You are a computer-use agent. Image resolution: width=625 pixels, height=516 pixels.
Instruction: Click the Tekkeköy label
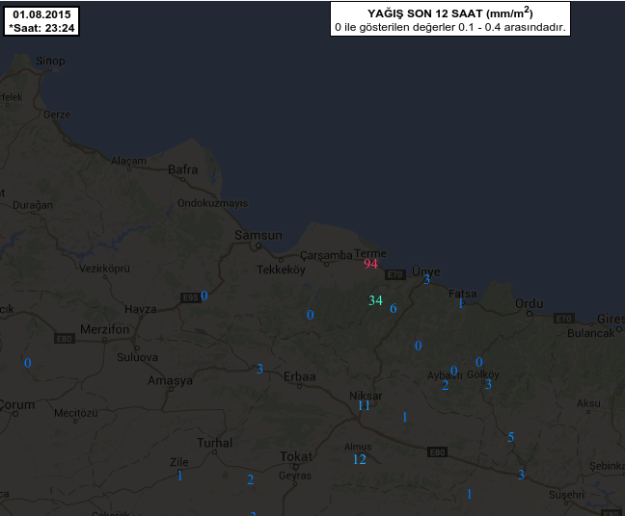point(281,270)
